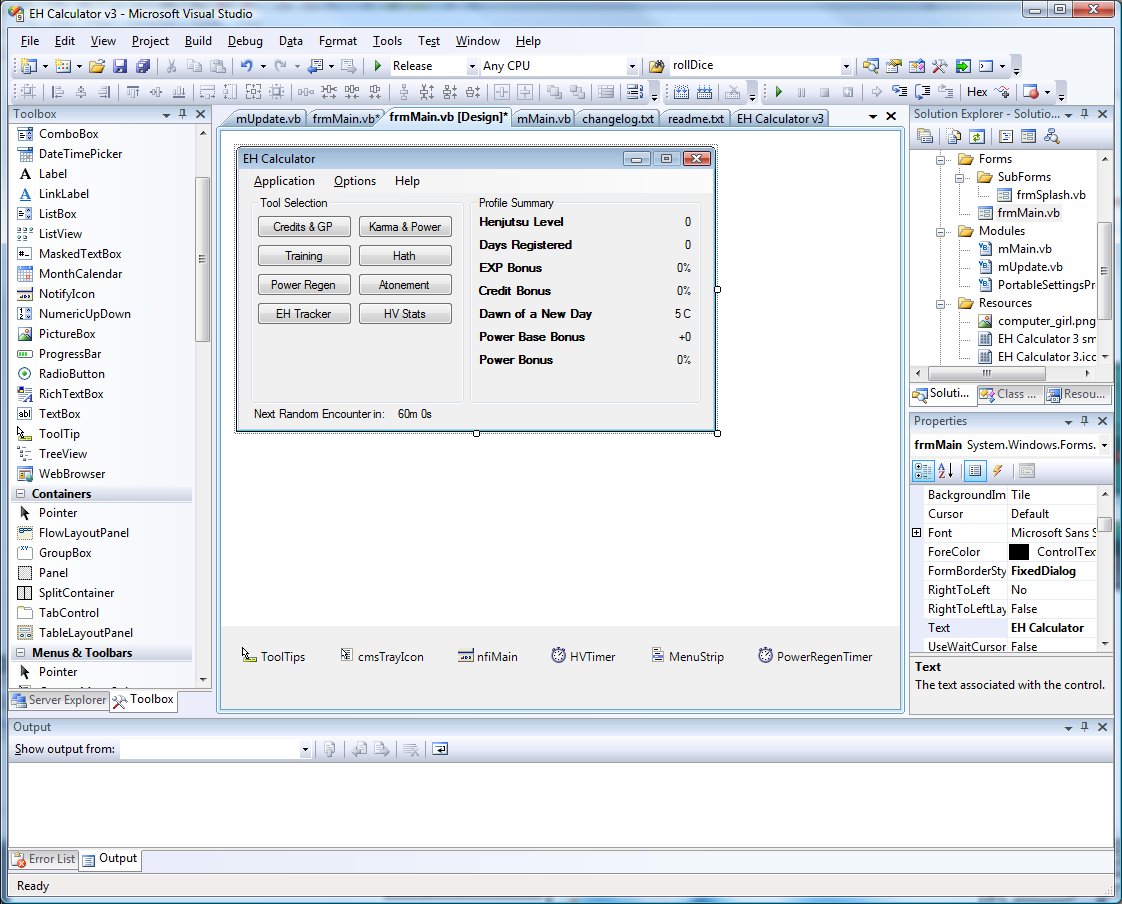
Task: Open the Format menu
Action: point(338,41)
